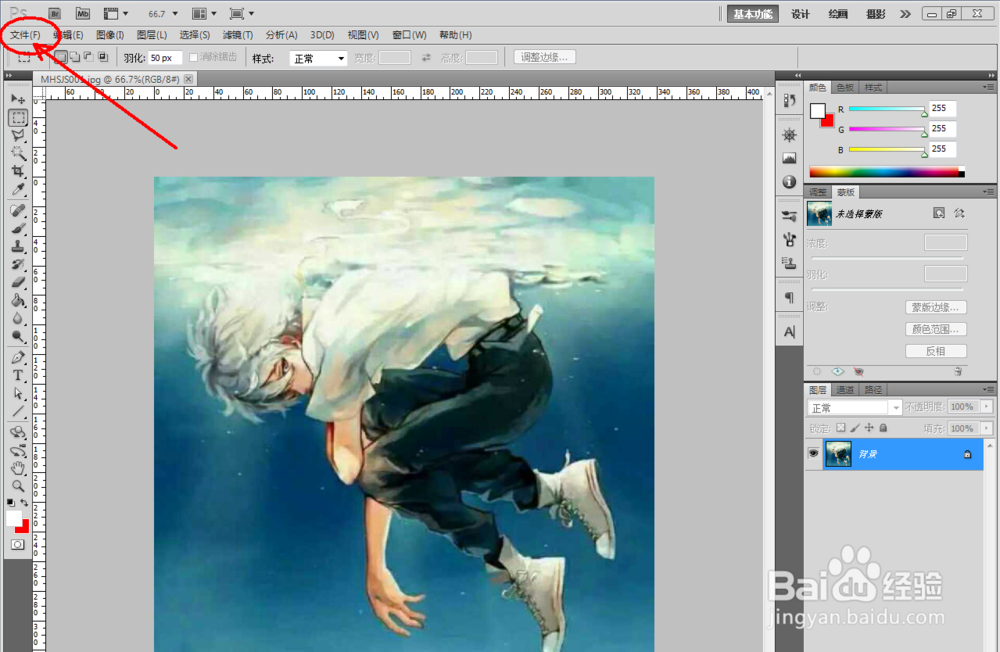The width and height of the screenshot is (1000, 652).
Task: Open the 图像(I) menu
Action: [110, 35]
